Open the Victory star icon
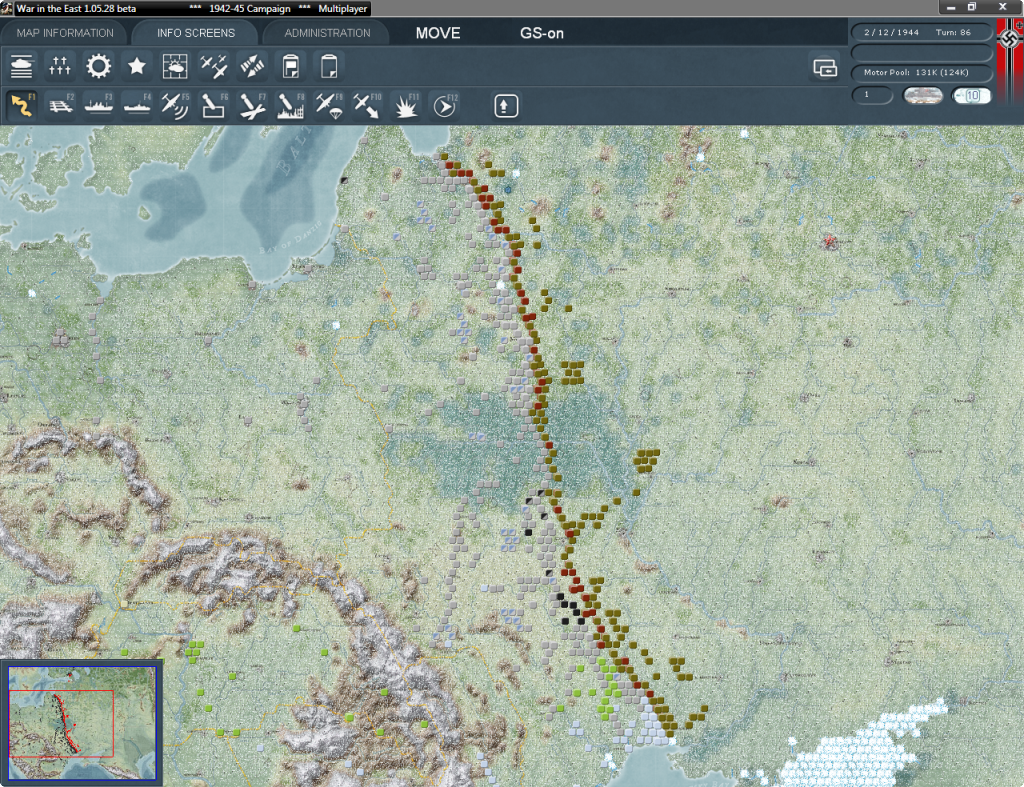 (136, 67)
